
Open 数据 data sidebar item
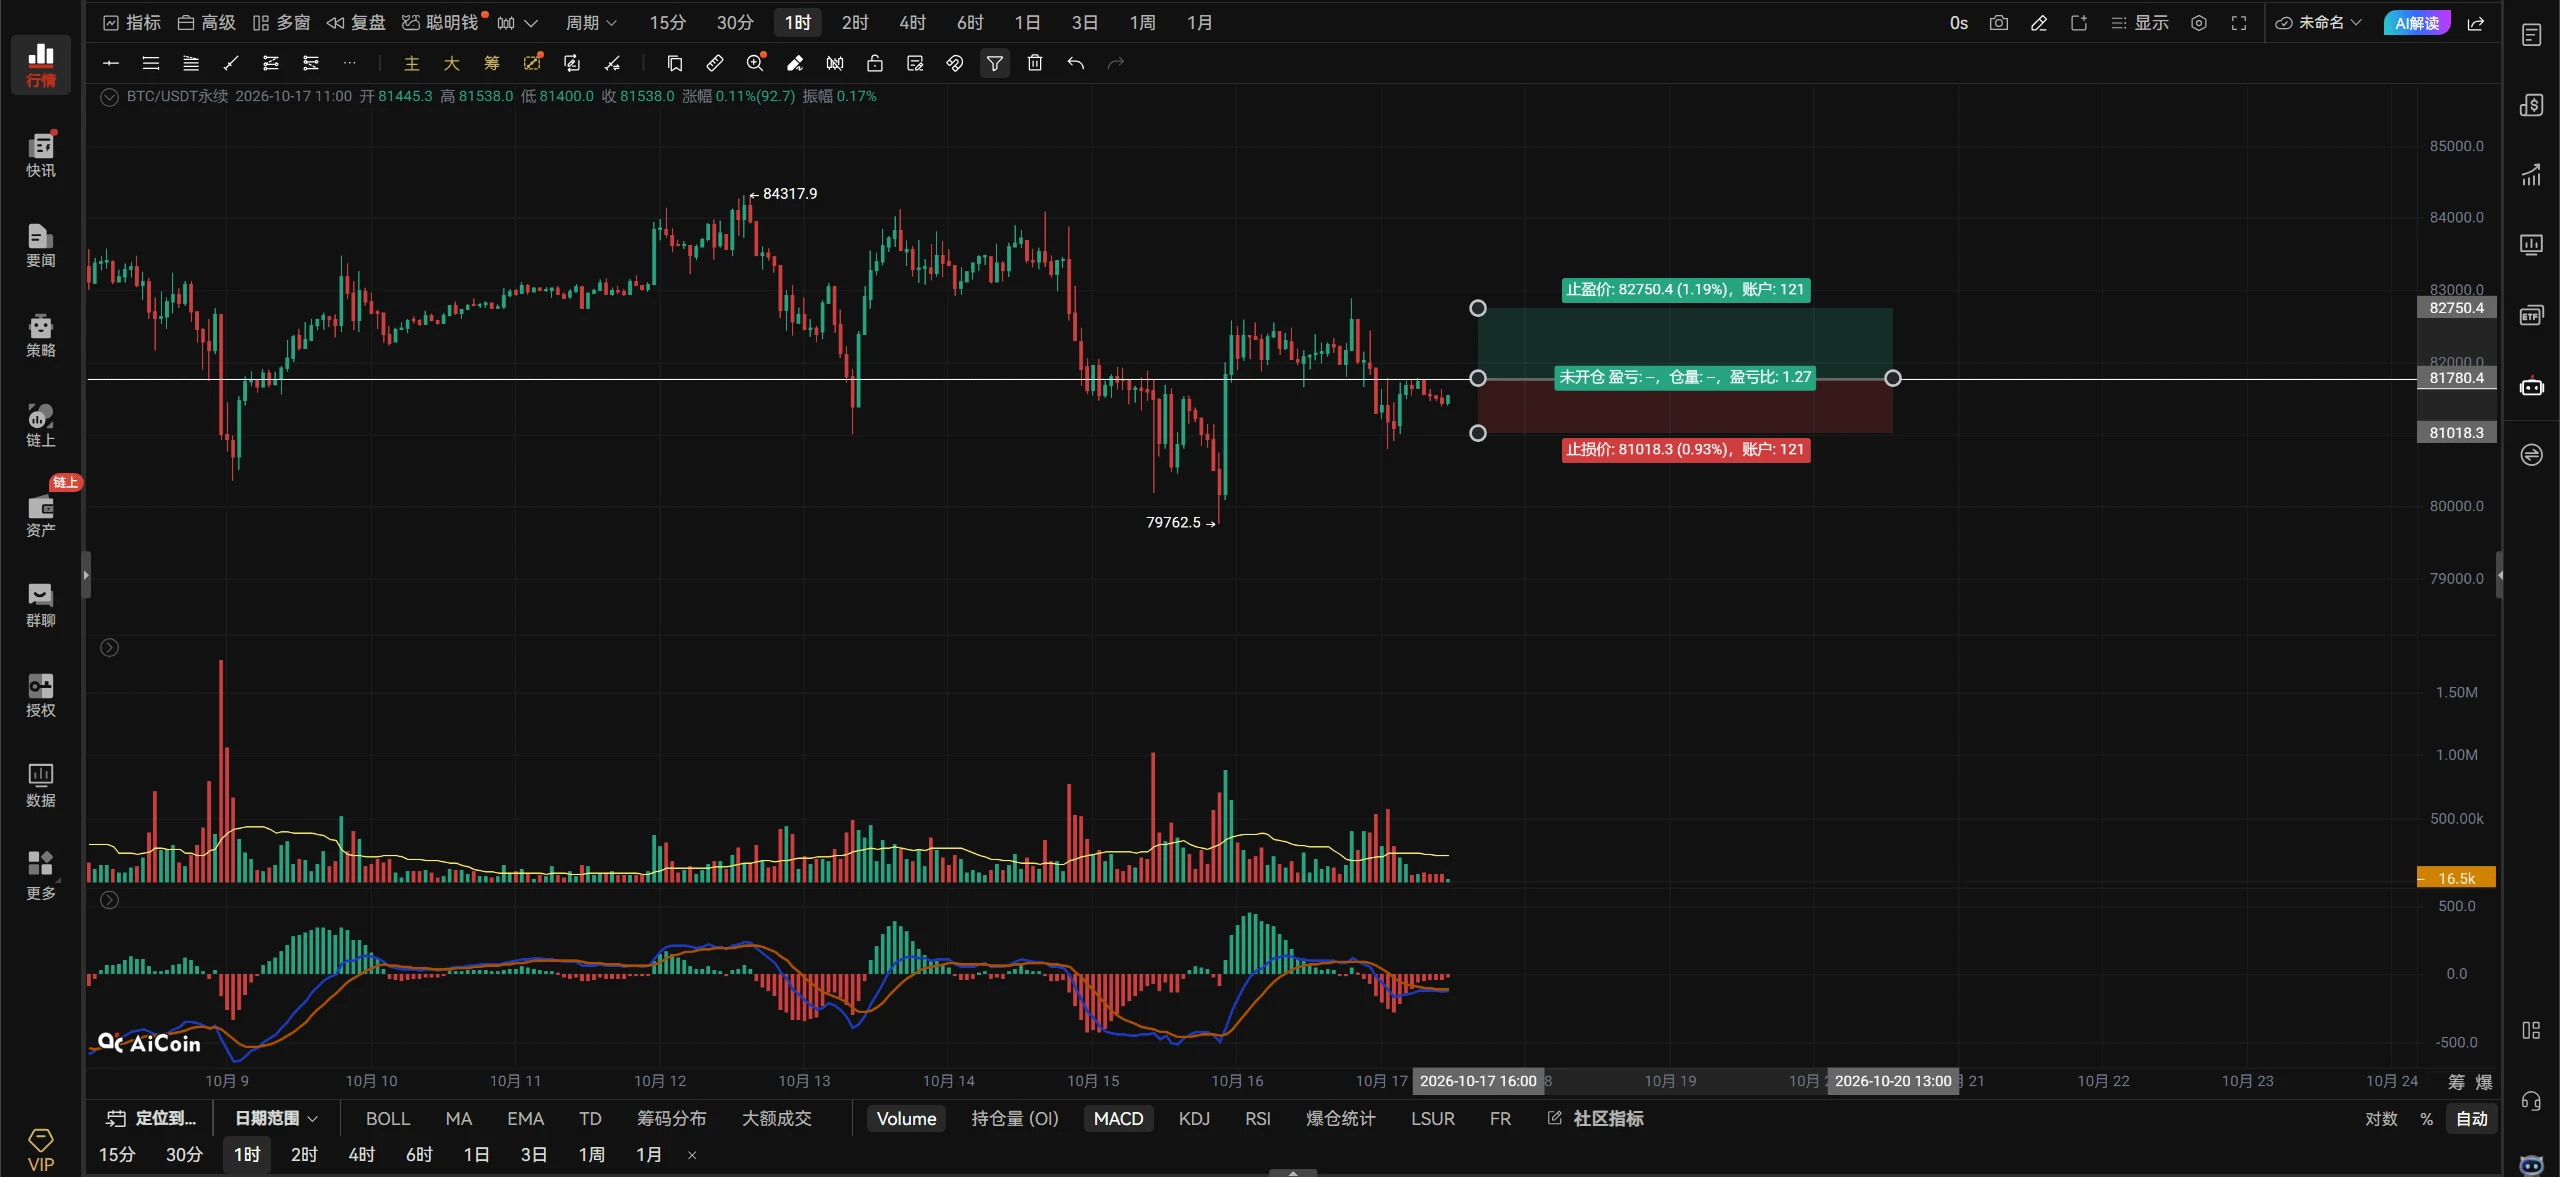41,785
